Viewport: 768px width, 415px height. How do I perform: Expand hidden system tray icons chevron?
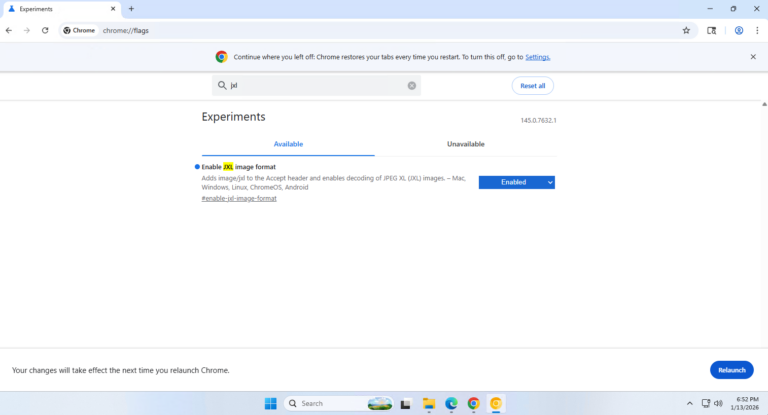689,403
